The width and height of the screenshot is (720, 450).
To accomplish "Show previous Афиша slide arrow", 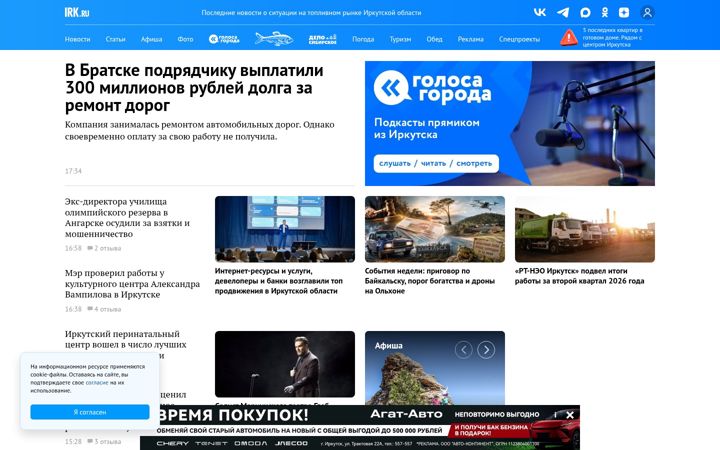I will [463, 350].
